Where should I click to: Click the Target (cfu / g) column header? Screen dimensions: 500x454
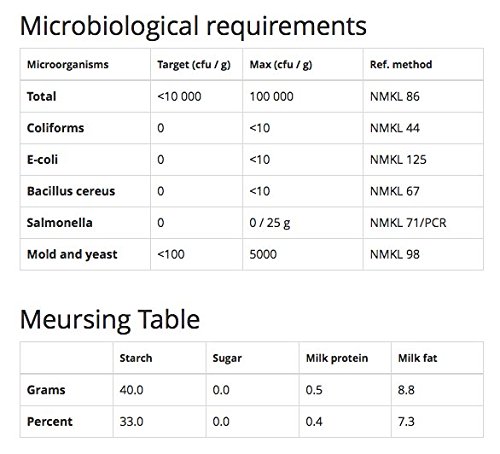click(x=194, y=64)
